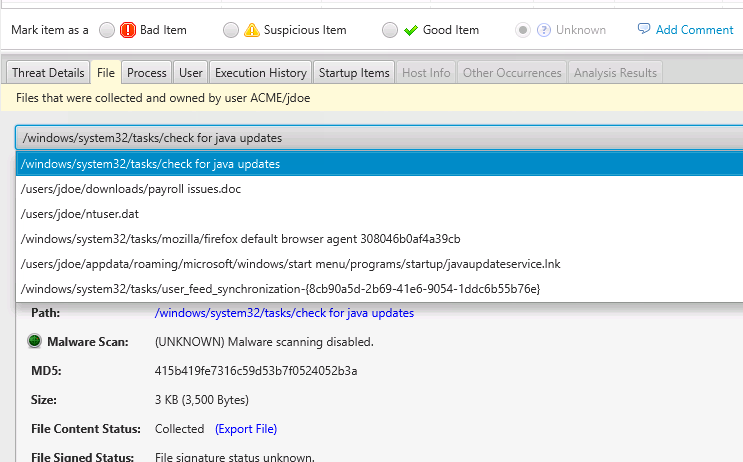743x462 pixels.
Task: Switch to the Threat Details tab
Action: tap(47, 72)
